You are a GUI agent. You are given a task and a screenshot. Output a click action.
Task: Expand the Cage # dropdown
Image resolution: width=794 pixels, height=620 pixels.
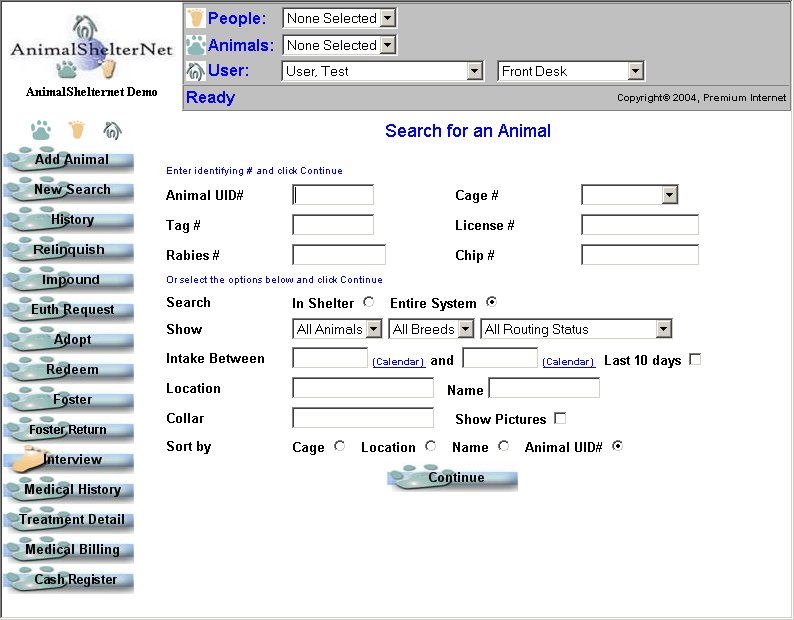pyautogui.click(x=629, y=195)
